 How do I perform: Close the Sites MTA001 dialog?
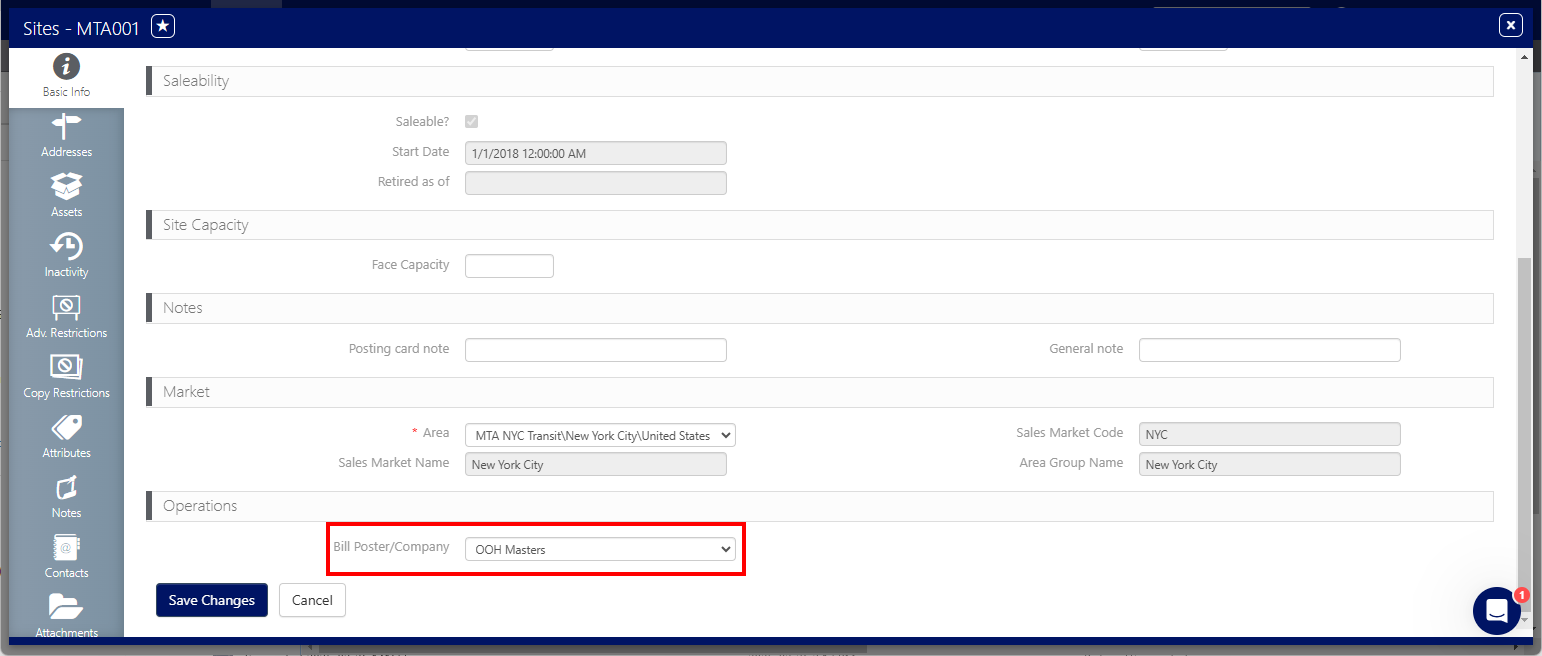tap(1510, 25)
